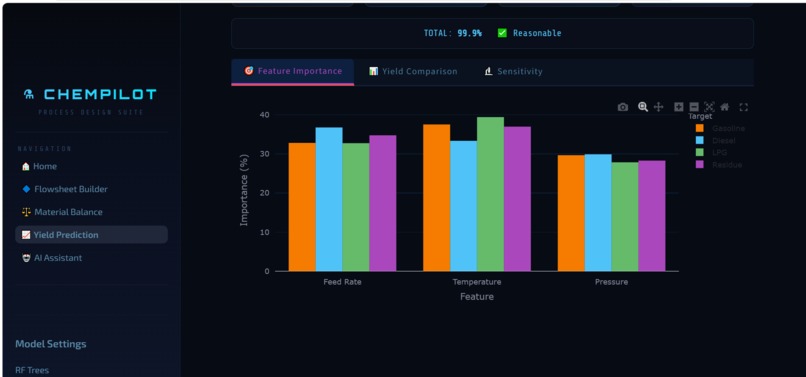
Task: Select the Zoom tool in the chart modebar
Action: tap(643, 106)
